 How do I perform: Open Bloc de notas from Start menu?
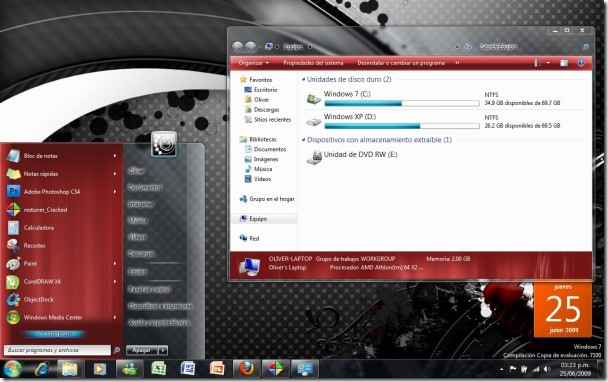click(x=60, y=156)
